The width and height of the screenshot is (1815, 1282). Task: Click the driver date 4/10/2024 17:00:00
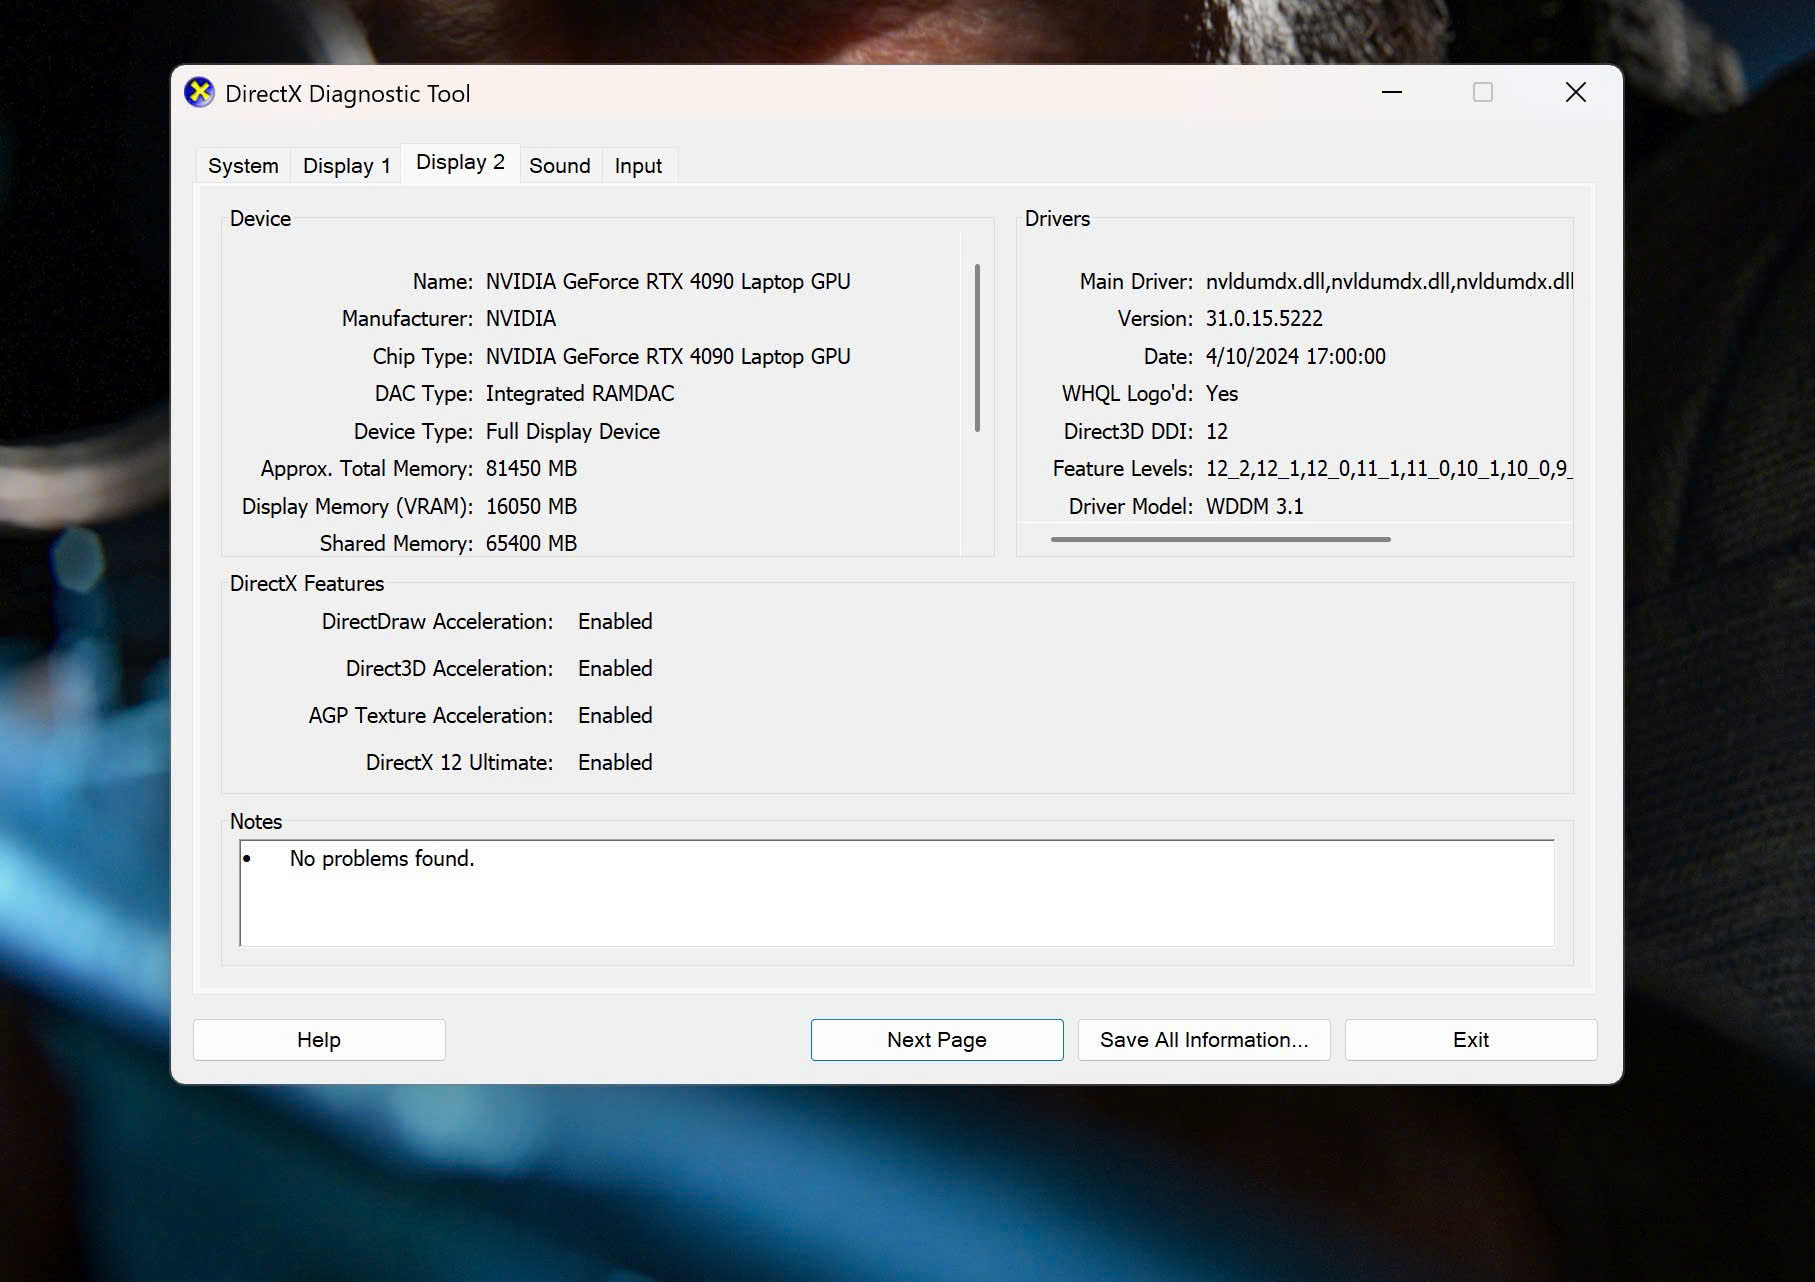click(1296, 357)
